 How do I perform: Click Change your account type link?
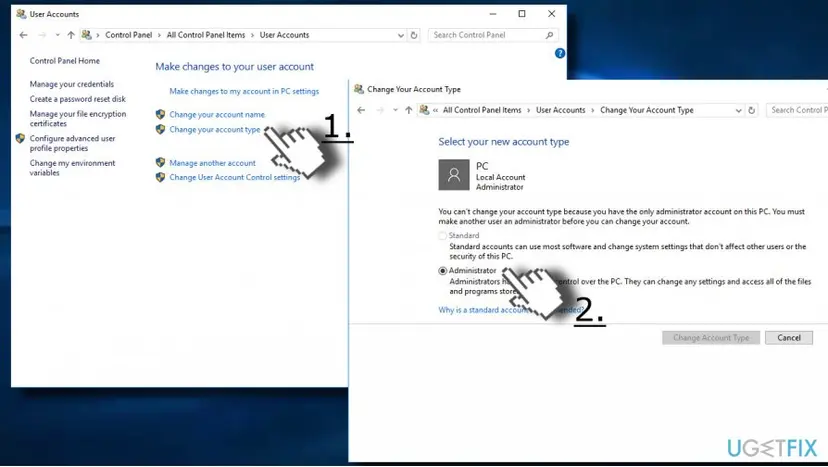point(214,129)
